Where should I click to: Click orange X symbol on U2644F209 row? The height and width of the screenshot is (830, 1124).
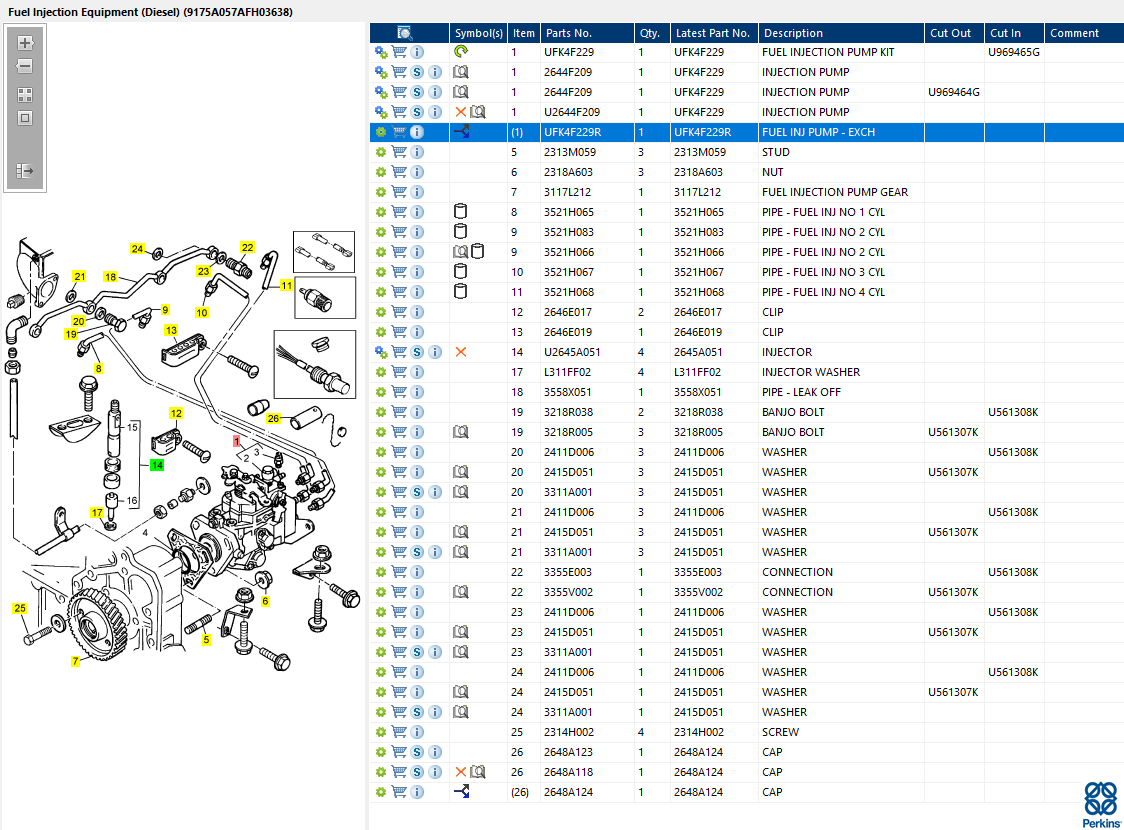pyautogui.click(x=461, y=113)
